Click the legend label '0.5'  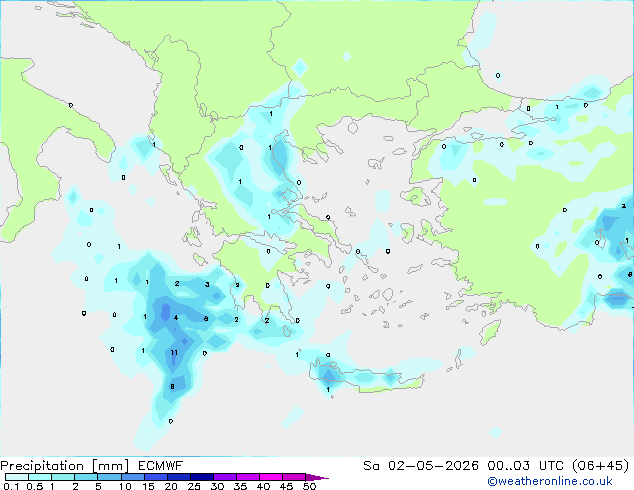click(x=35, y=486)
